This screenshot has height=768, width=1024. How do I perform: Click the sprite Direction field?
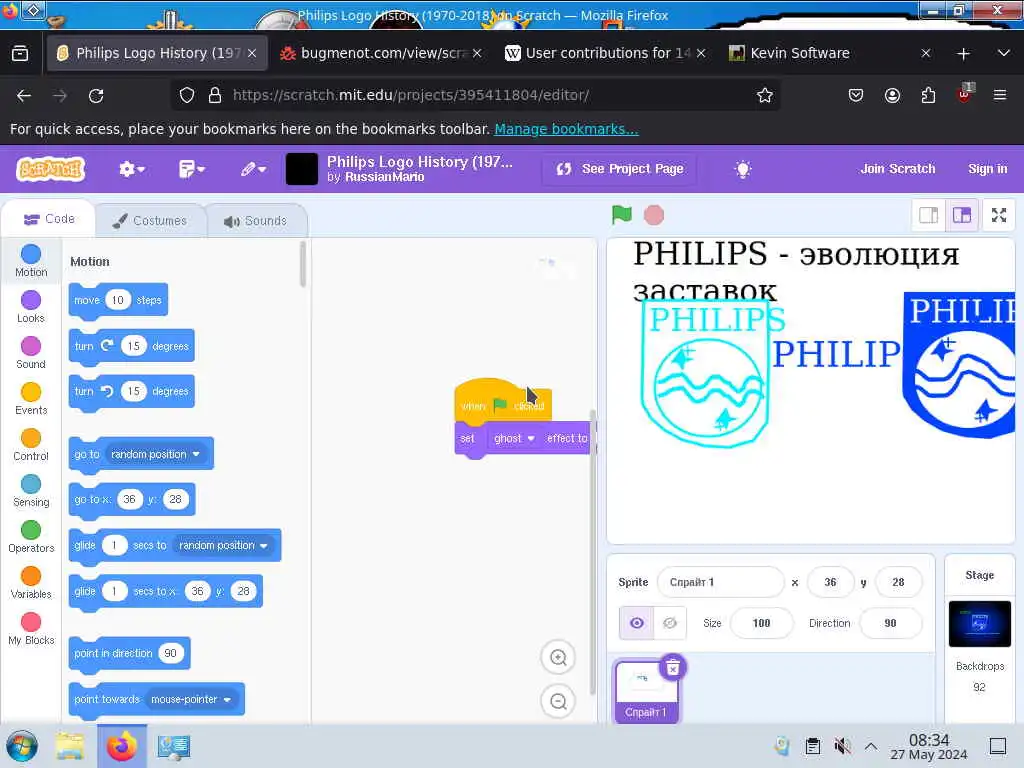pyautogui.click(x=890, y=623)
